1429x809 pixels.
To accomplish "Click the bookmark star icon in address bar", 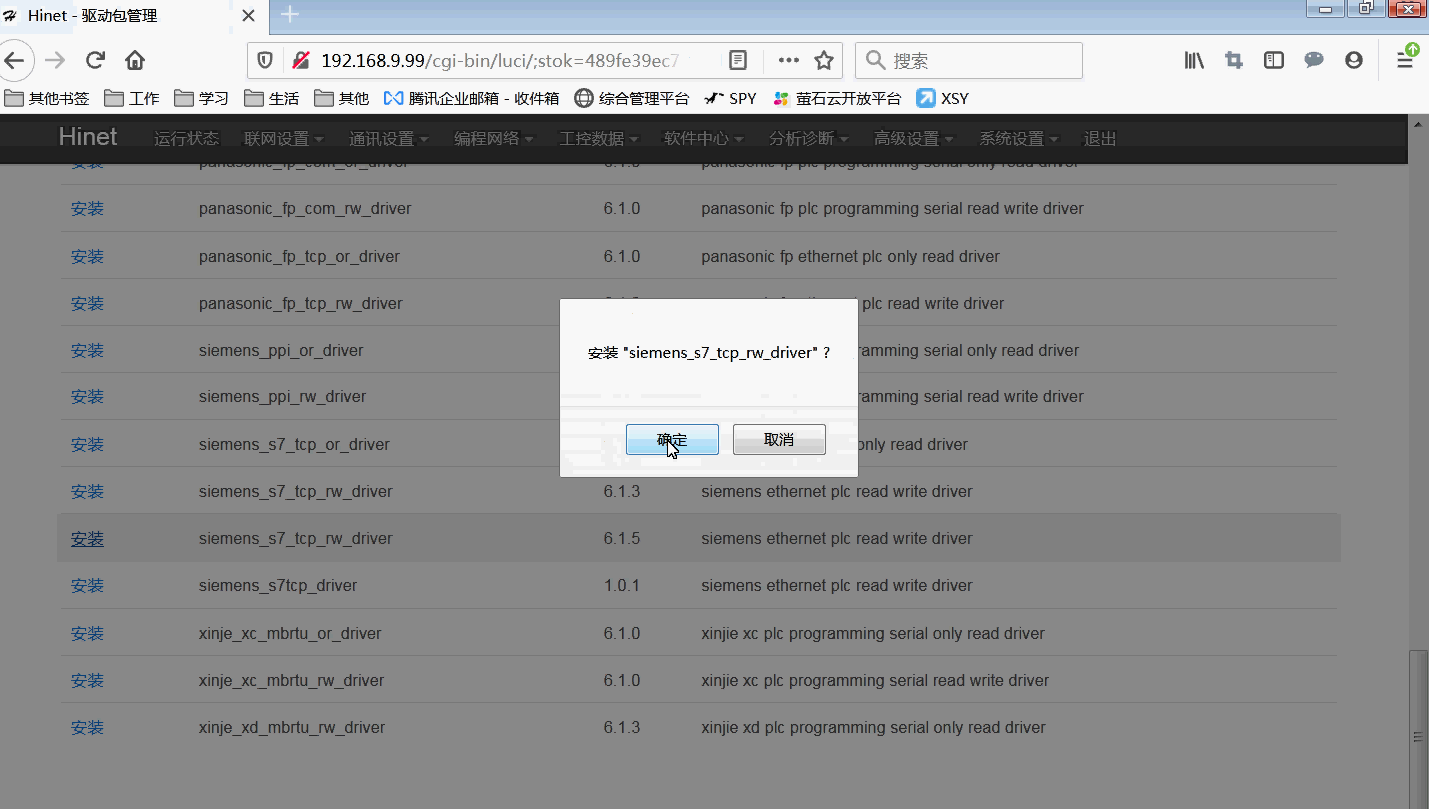I will 824,61.
